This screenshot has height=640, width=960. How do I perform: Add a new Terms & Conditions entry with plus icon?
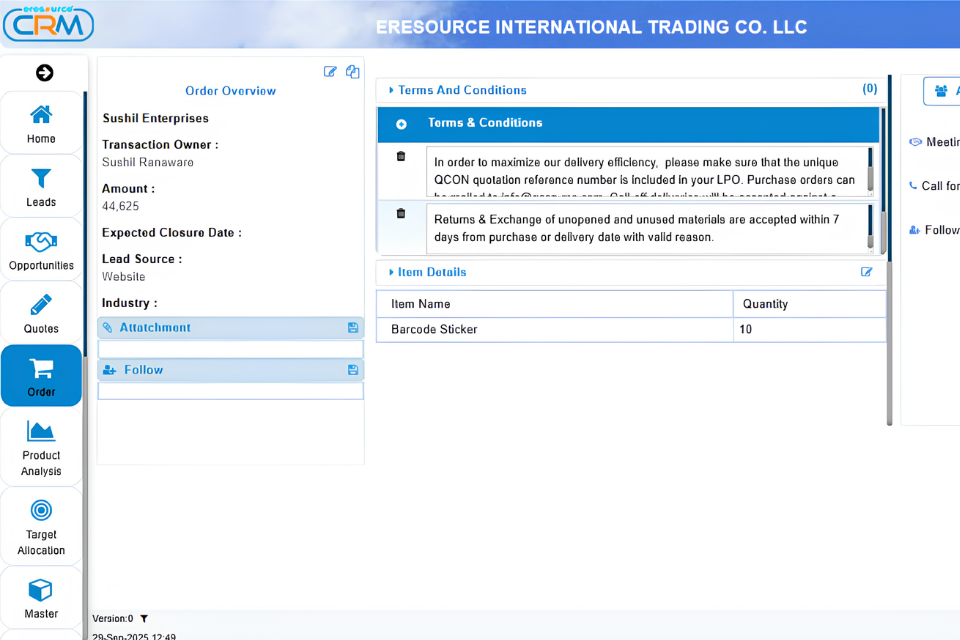click(x=401, y=124)
